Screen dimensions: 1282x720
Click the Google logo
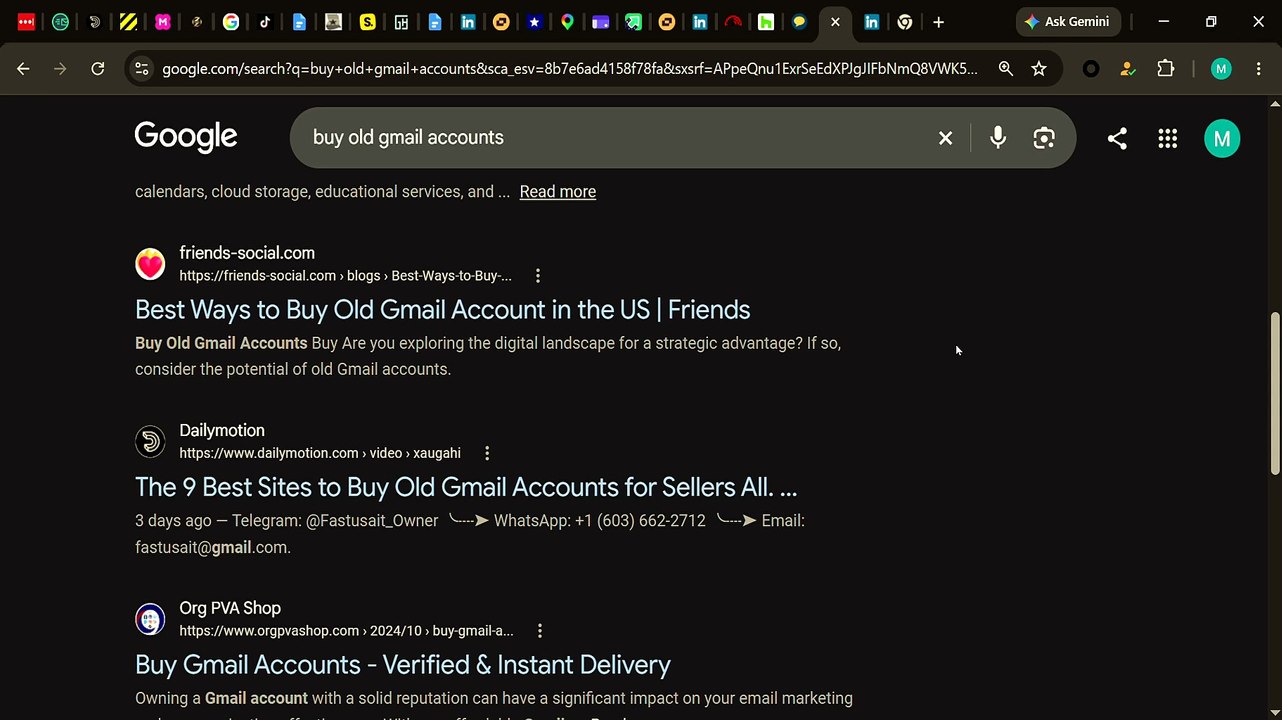pos(186,137)
